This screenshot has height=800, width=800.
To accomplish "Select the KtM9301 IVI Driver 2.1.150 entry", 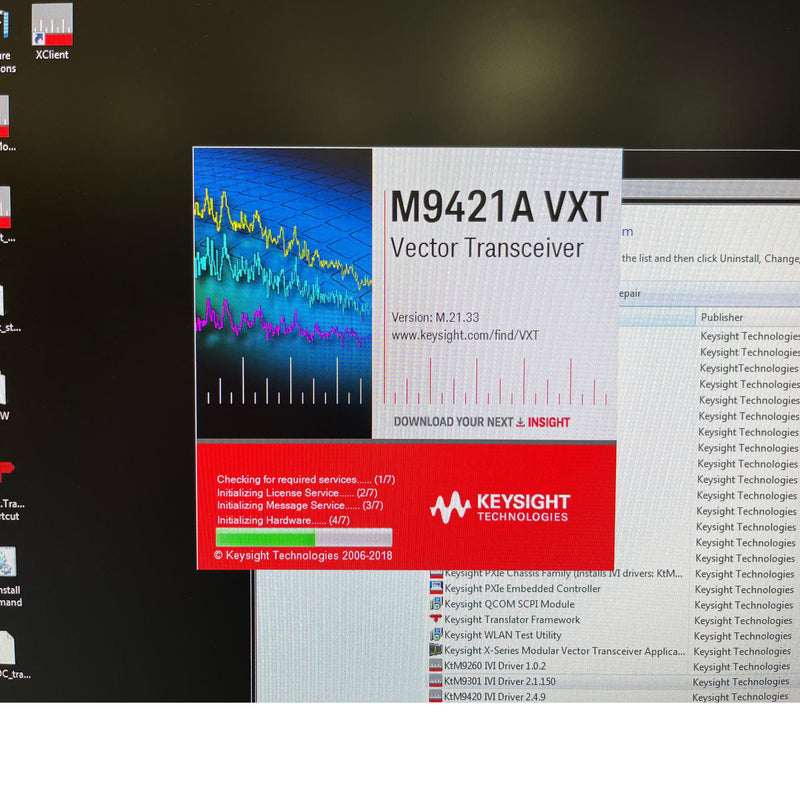I will tap(500, 681).
